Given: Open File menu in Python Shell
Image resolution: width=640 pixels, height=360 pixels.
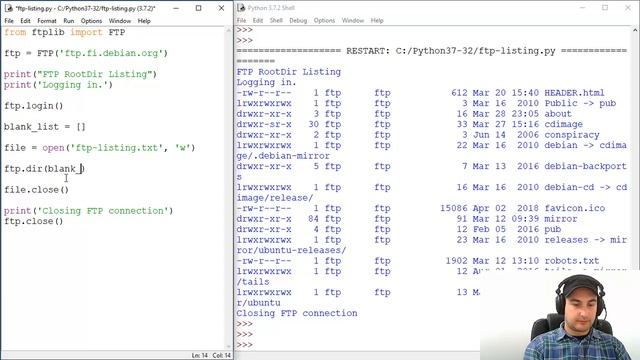Looking at the screenshot, I should [241, 20].
